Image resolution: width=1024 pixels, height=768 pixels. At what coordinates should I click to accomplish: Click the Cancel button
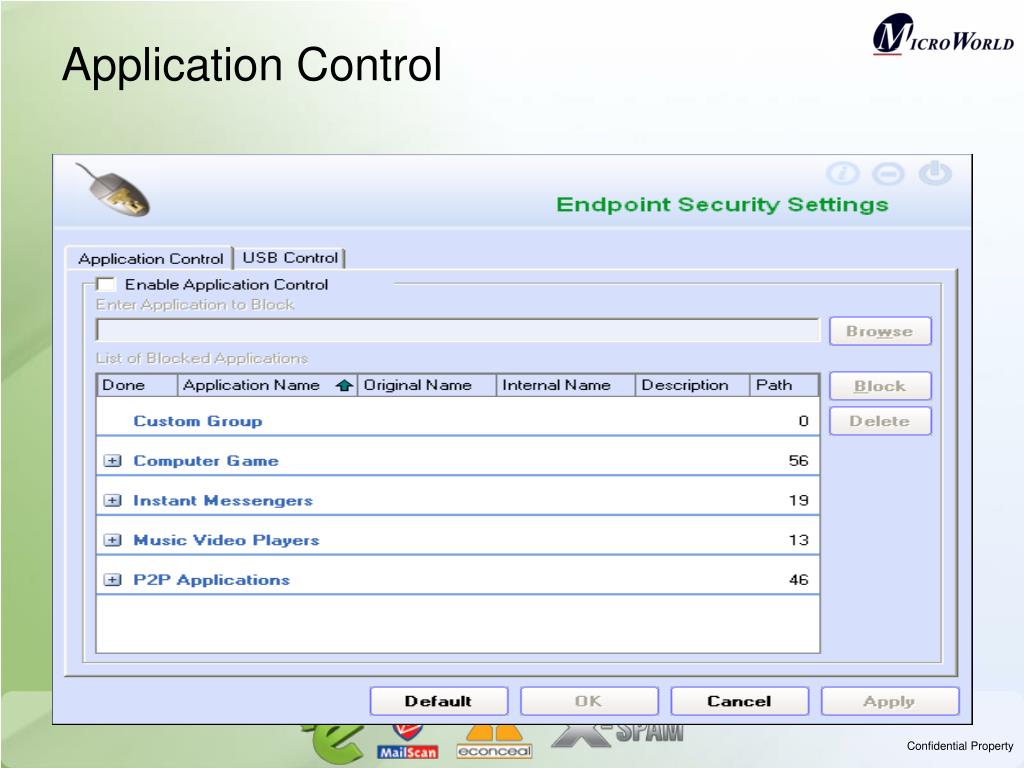[x=739, y=701]
